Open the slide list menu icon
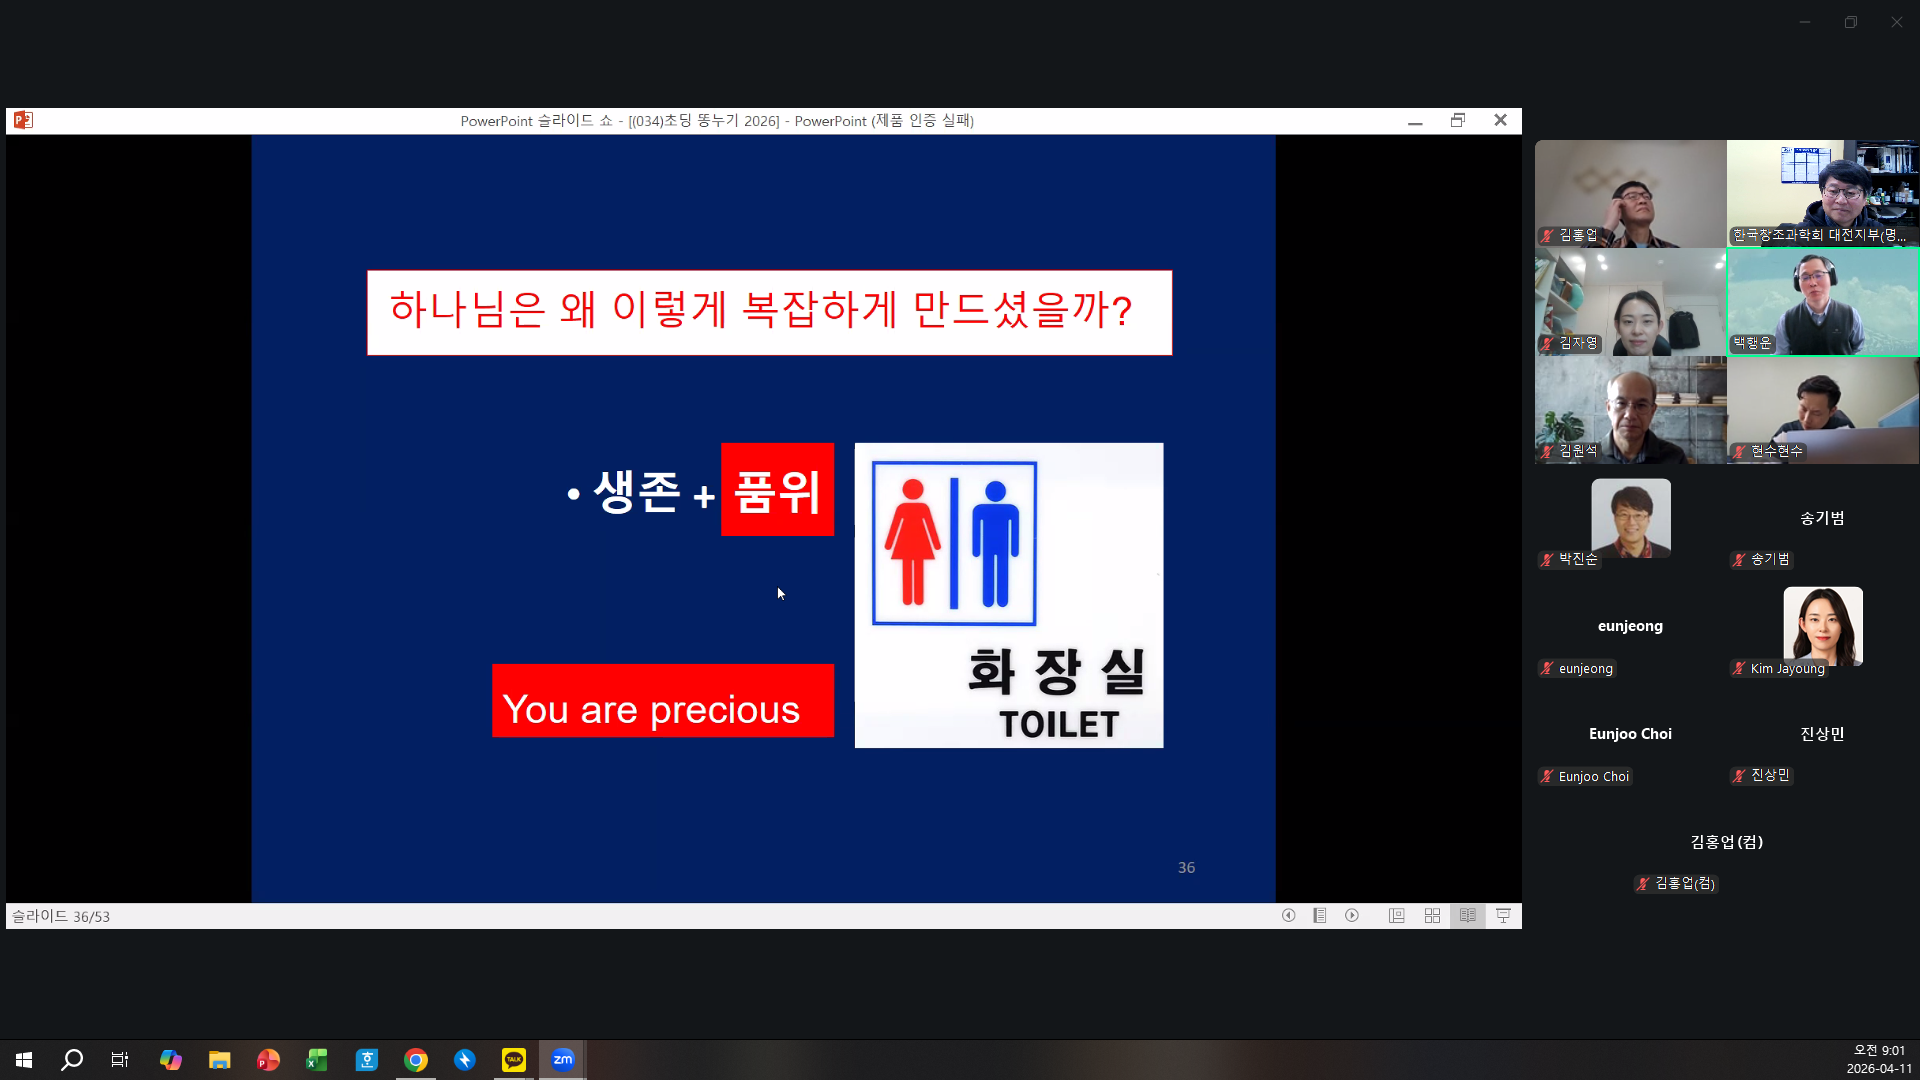This screenshot has width=1920, height=1080. tap(1320, 916)
